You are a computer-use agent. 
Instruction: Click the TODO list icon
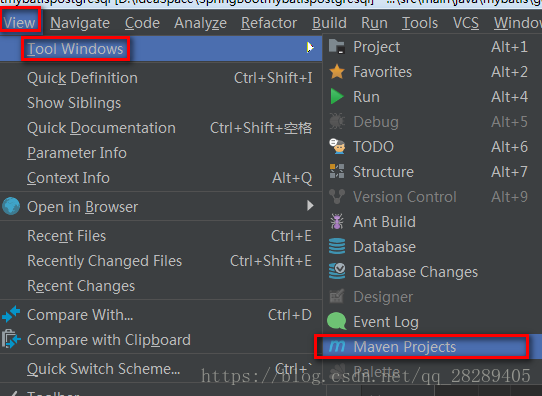click(x=337, y=147)
